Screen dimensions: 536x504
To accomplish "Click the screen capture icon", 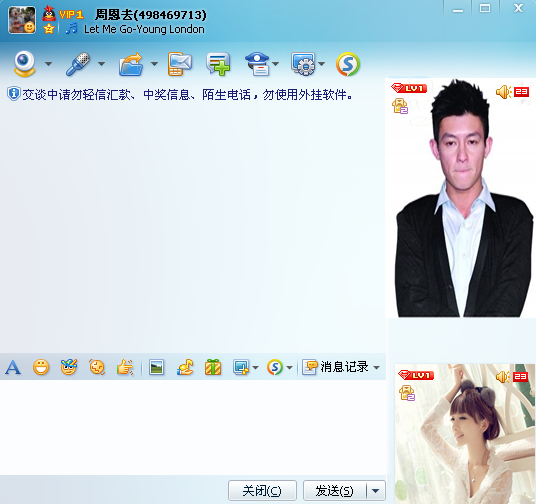I will pos(241,368).
